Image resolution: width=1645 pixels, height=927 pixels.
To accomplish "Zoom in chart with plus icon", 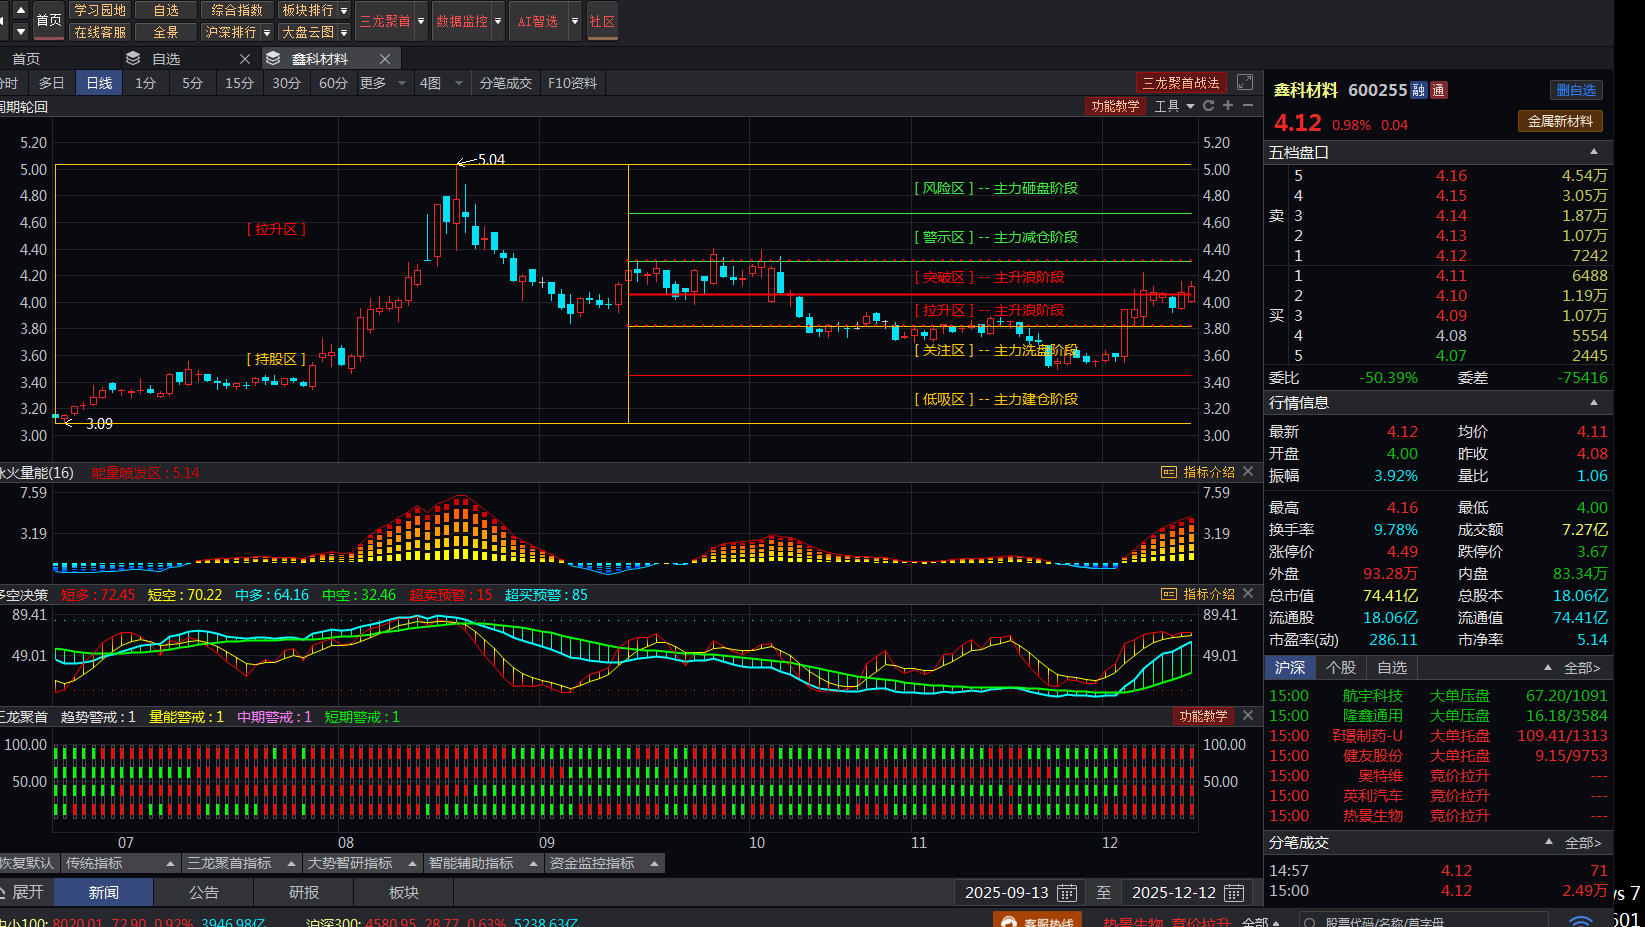I will point(1228,106).
